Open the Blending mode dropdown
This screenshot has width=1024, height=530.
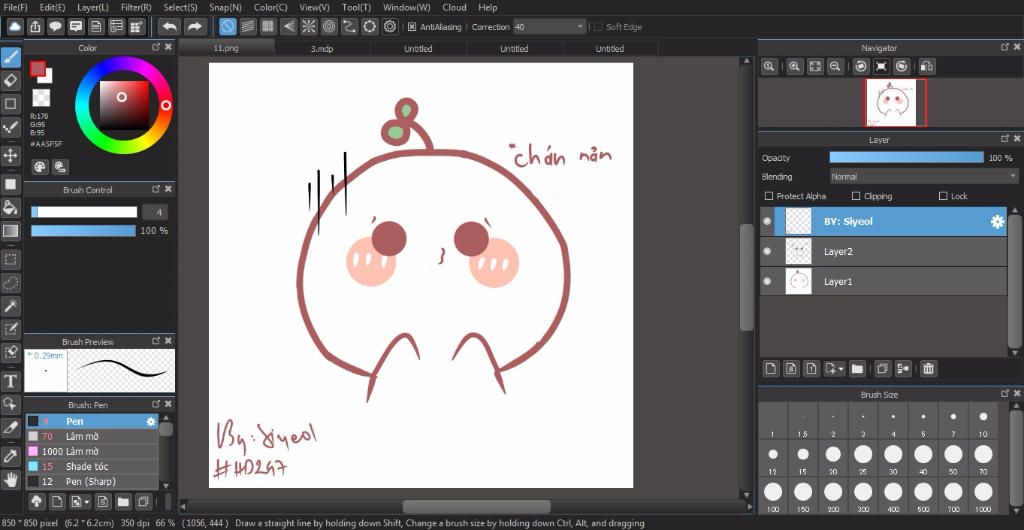[924, 177]
